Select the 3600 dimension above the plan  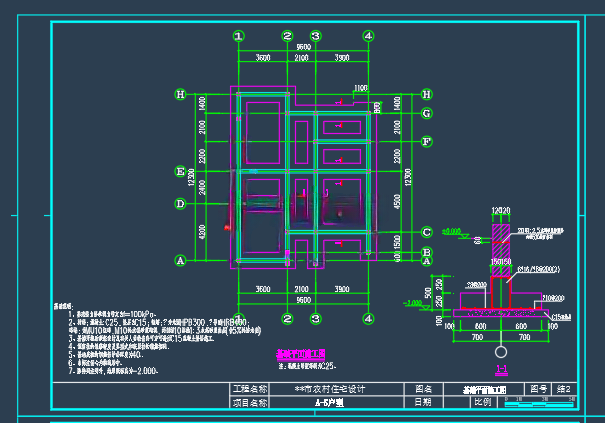[263, 58]
